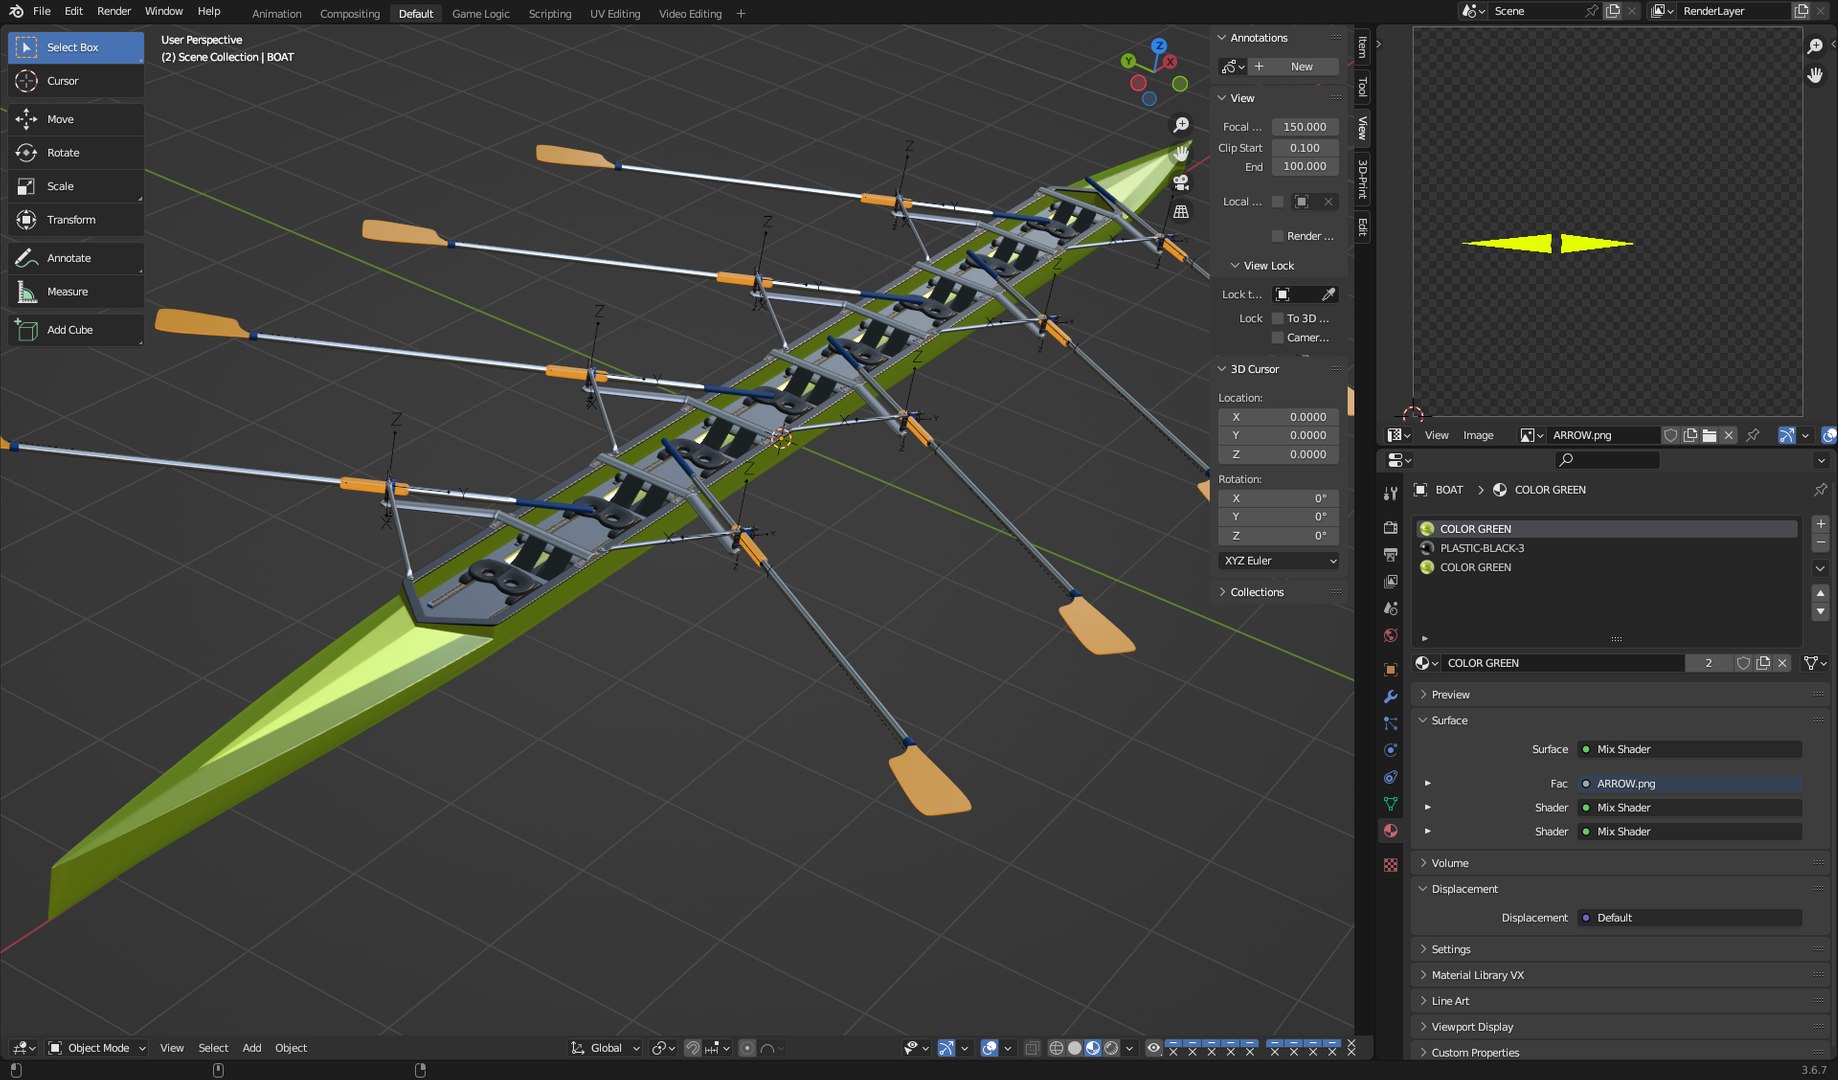Open the Render menu
The height and width of the screenshot is (1080, 1838).
coord(114,11)
